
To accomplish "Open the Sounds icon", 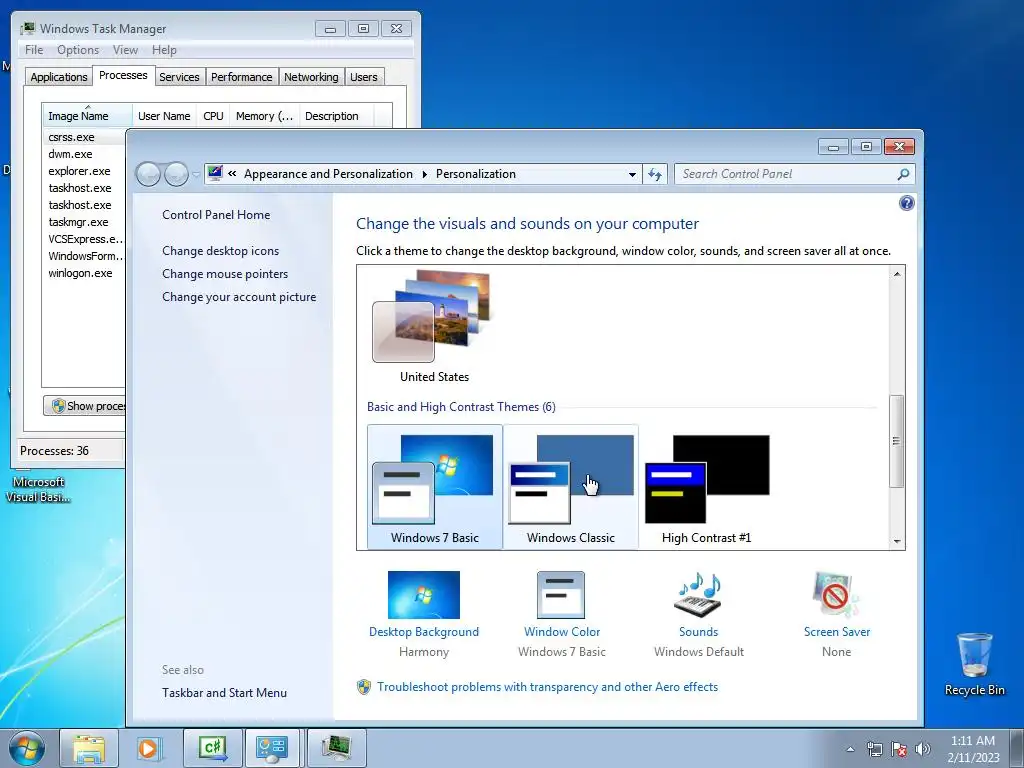I will tap(698, 595).
